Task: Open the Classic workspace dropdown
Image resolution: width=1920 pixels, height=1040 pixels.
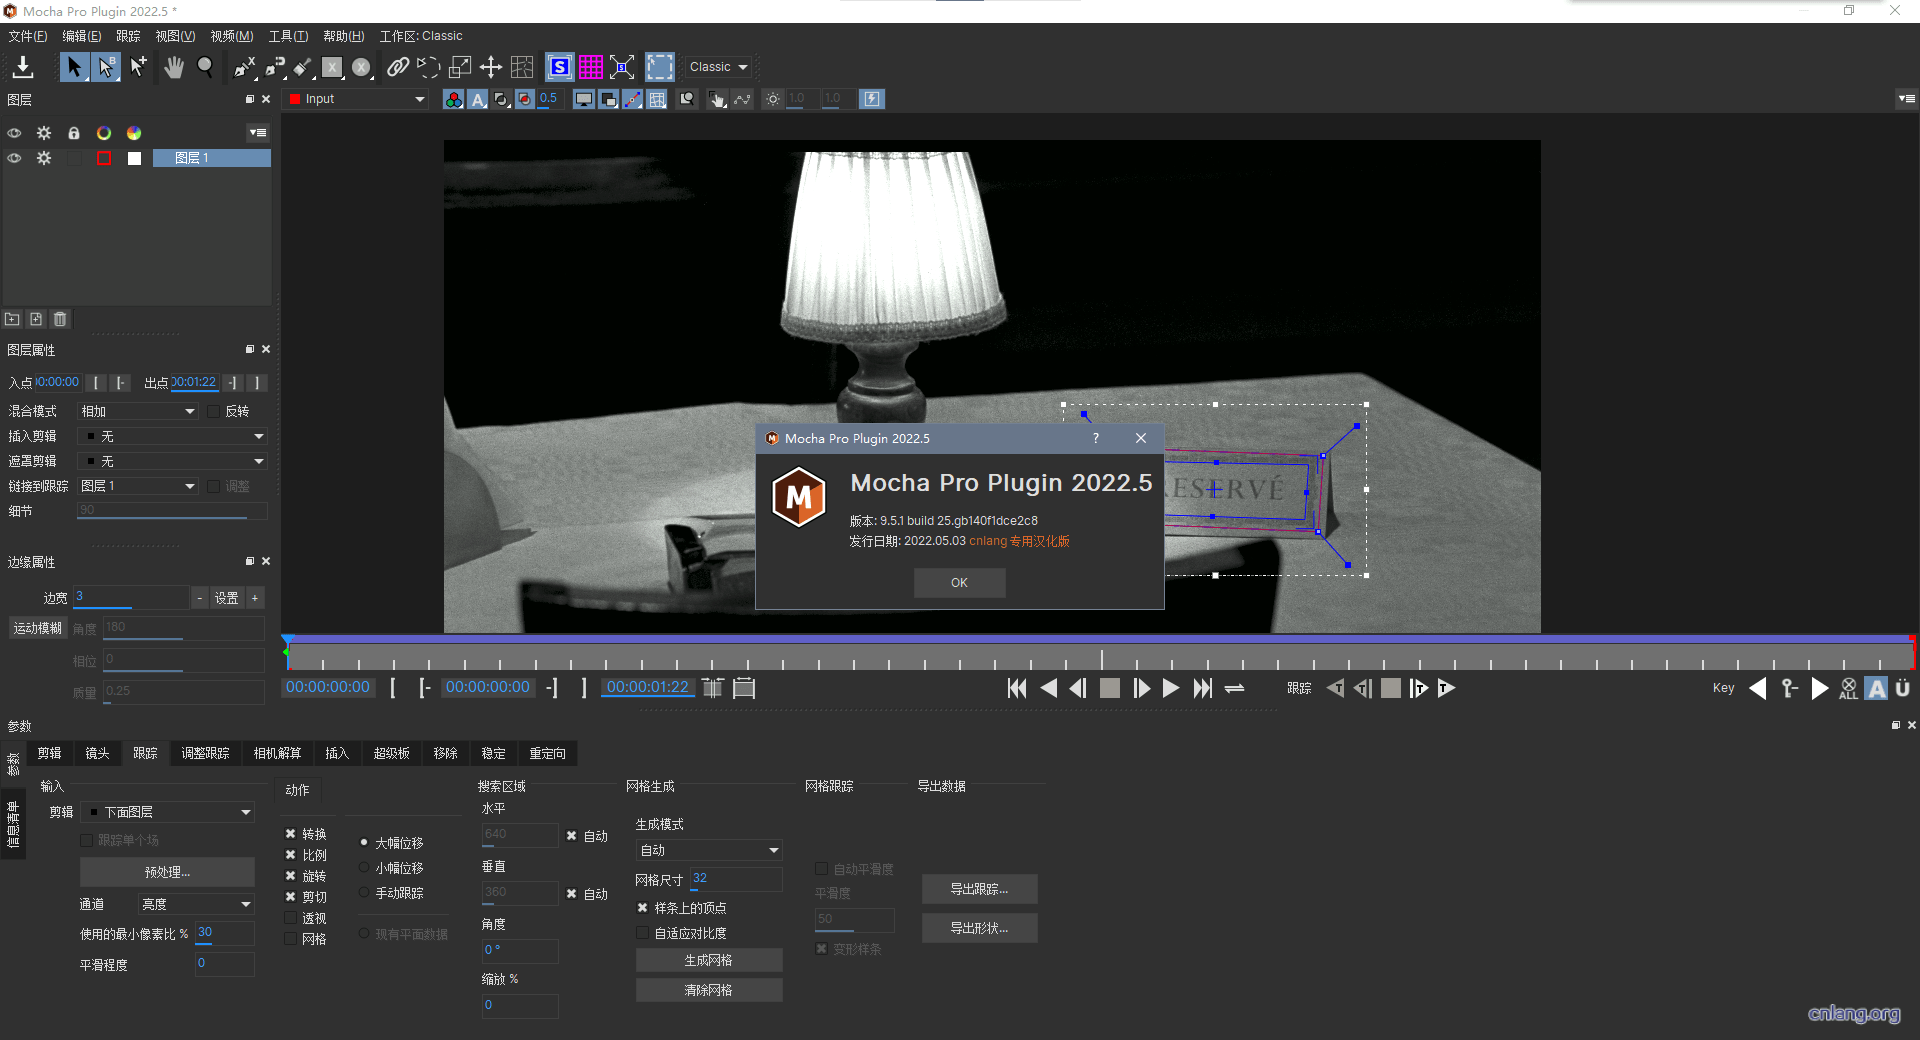Action: [719, 67]
